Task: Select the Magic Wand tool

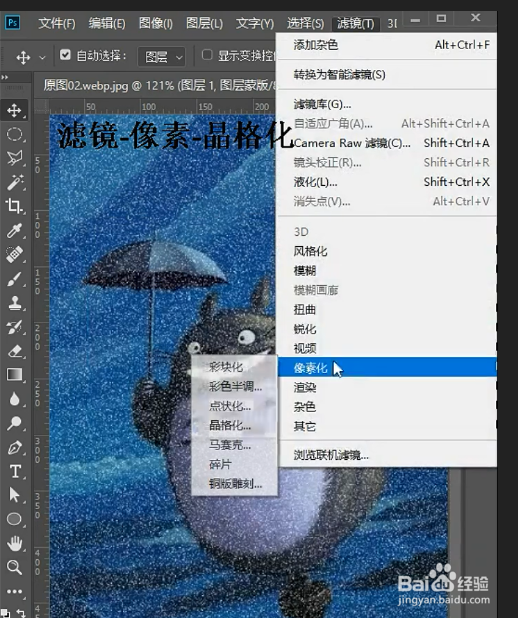Action: pos(15,182)
